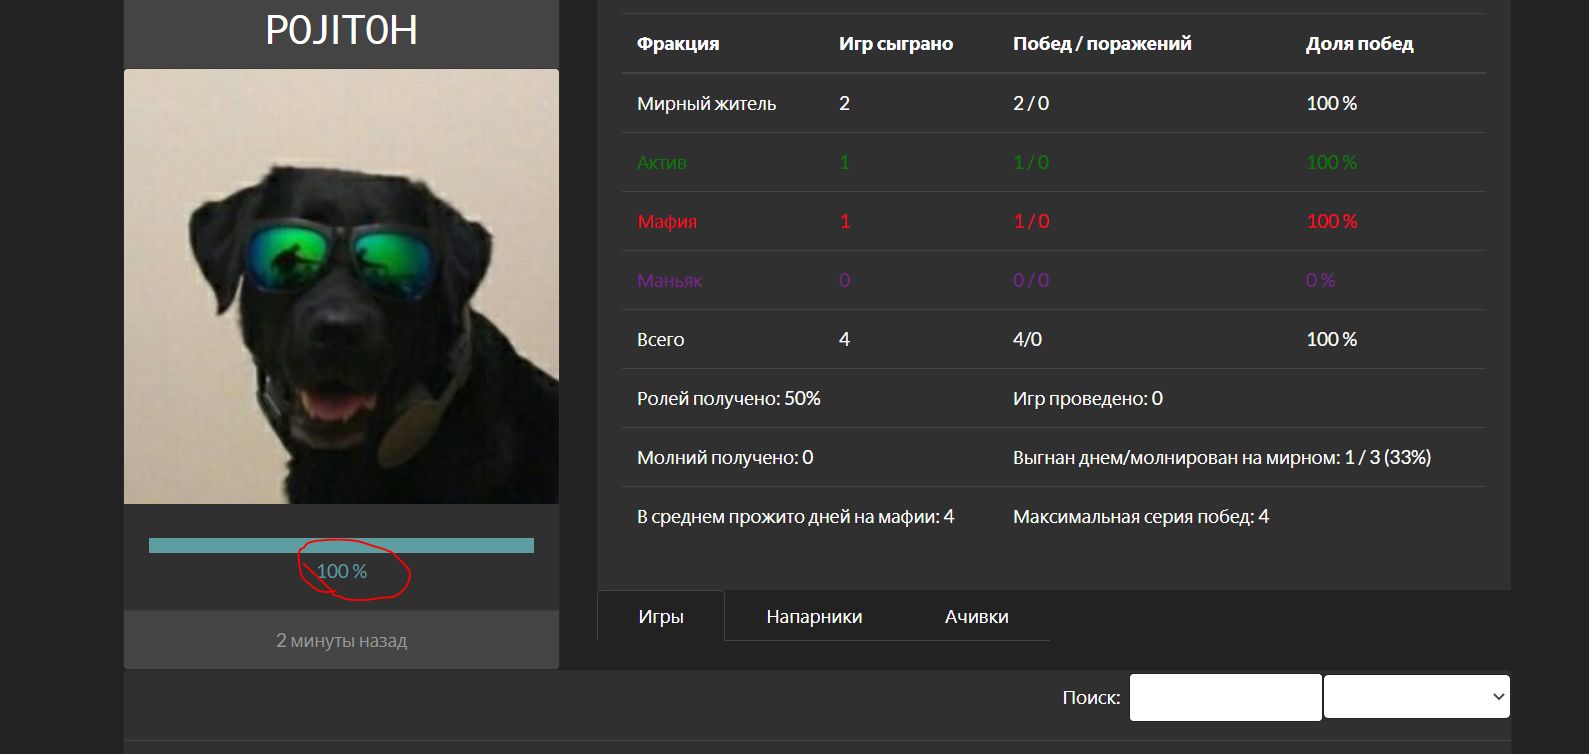Screen dimensions: 1589x754
Task: Click the Побед / поражений column header
Action: pos(1102,43)
